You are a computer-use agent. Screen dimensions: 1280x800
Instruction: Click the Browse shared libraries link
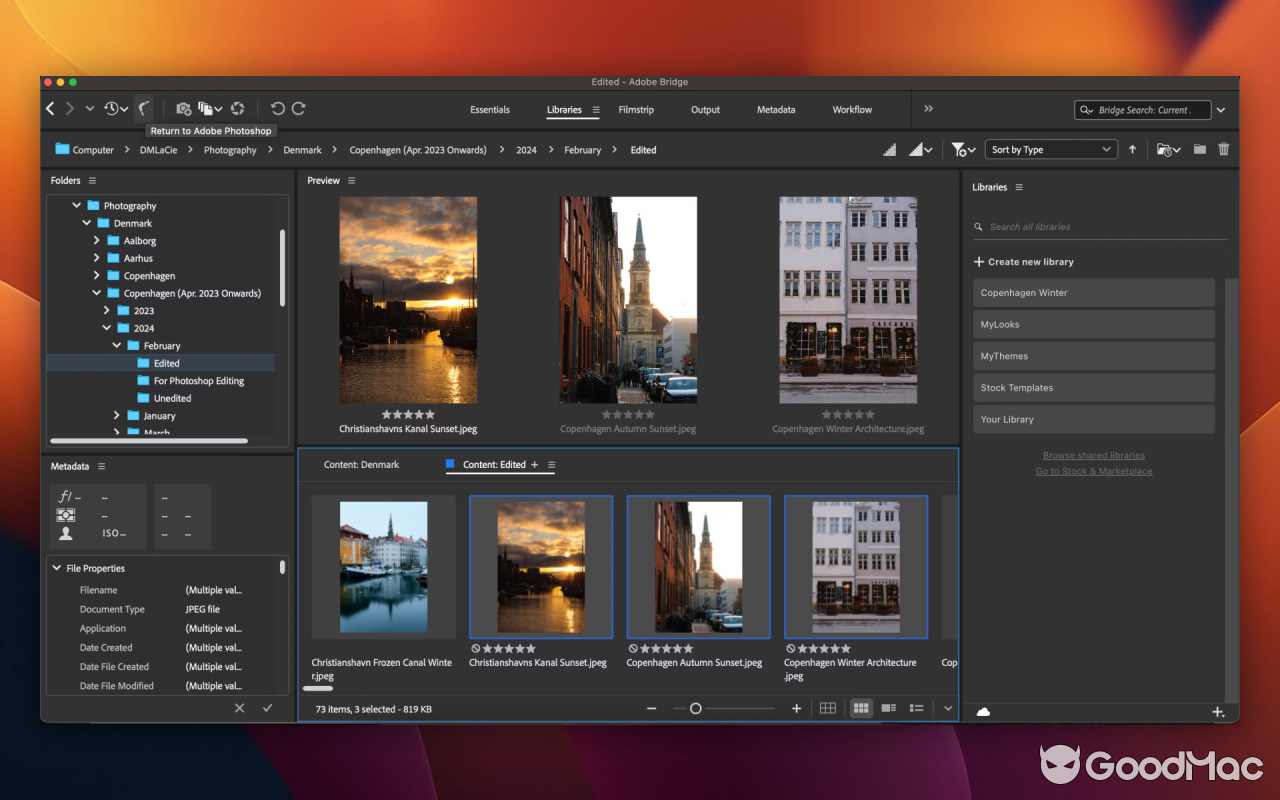1093,455
